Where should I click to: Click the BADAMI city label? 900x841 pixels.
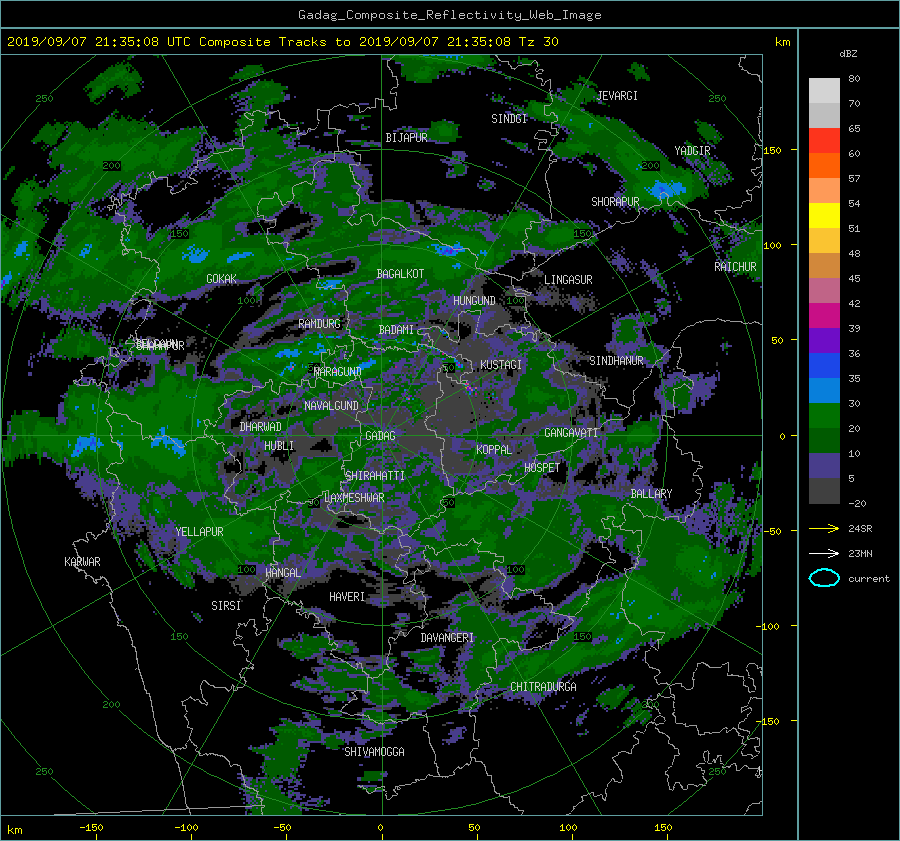coord(396,330)
